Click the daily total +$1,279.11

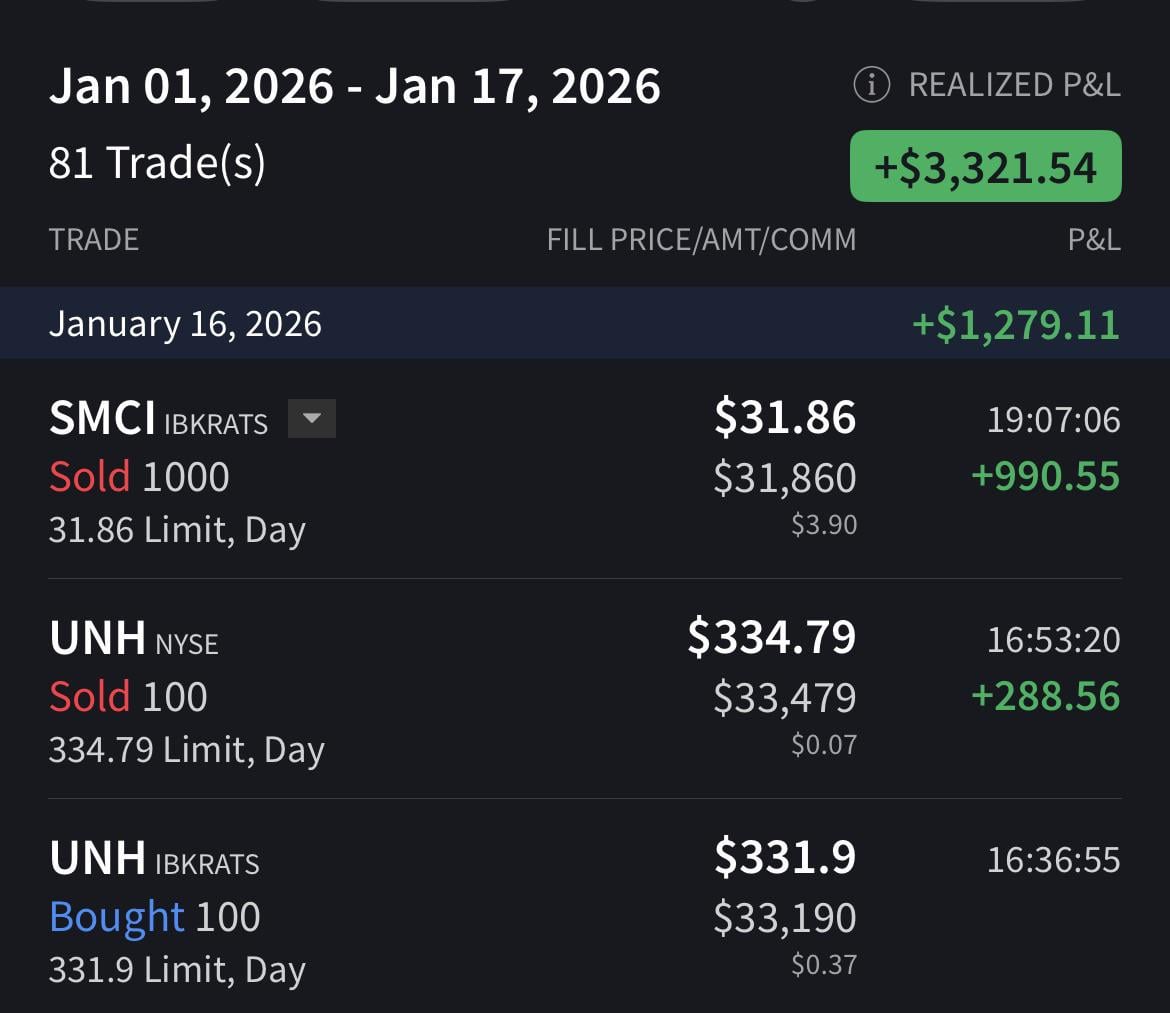pos(1015,324)
